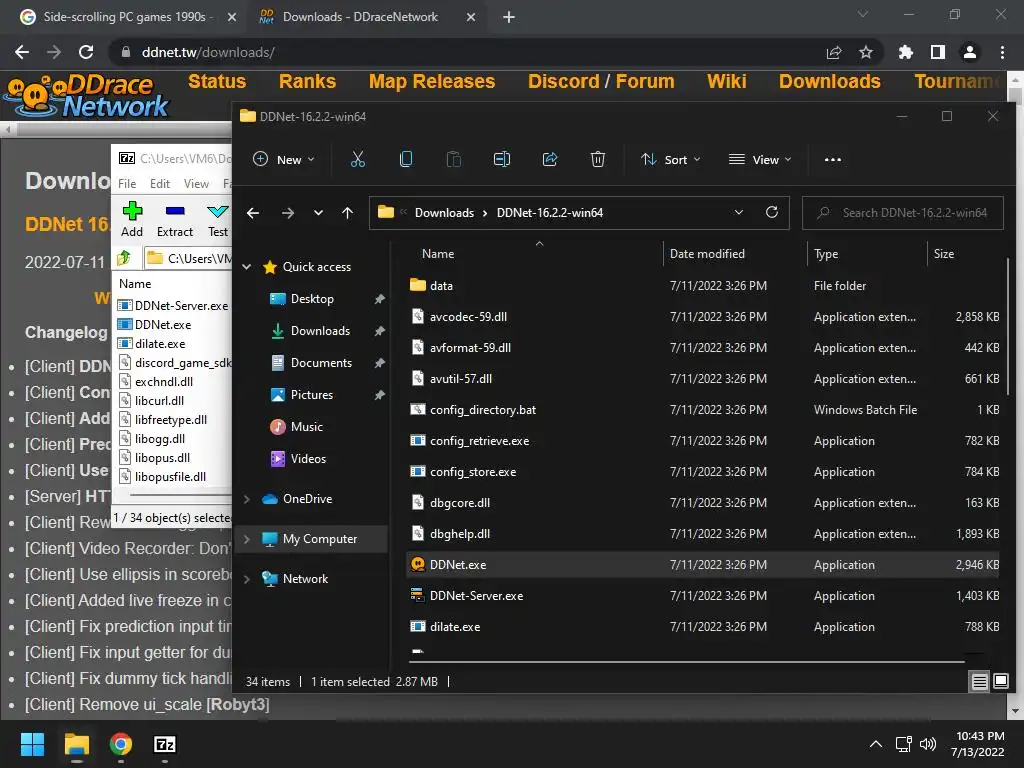Open the New dropdown in Explorer

(283, 159)
